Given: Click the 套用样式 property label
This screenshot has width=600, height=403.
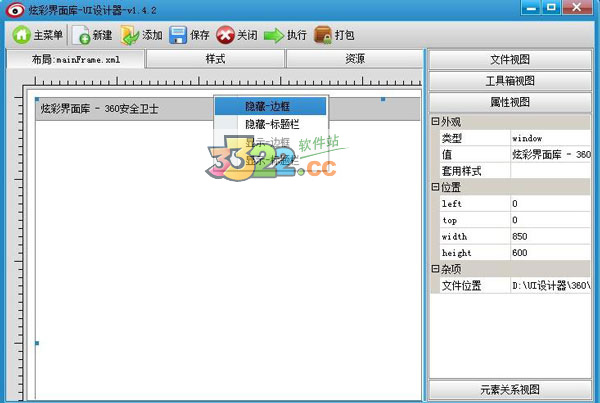Looking at the screenshot, I should (x=461, y=171).
